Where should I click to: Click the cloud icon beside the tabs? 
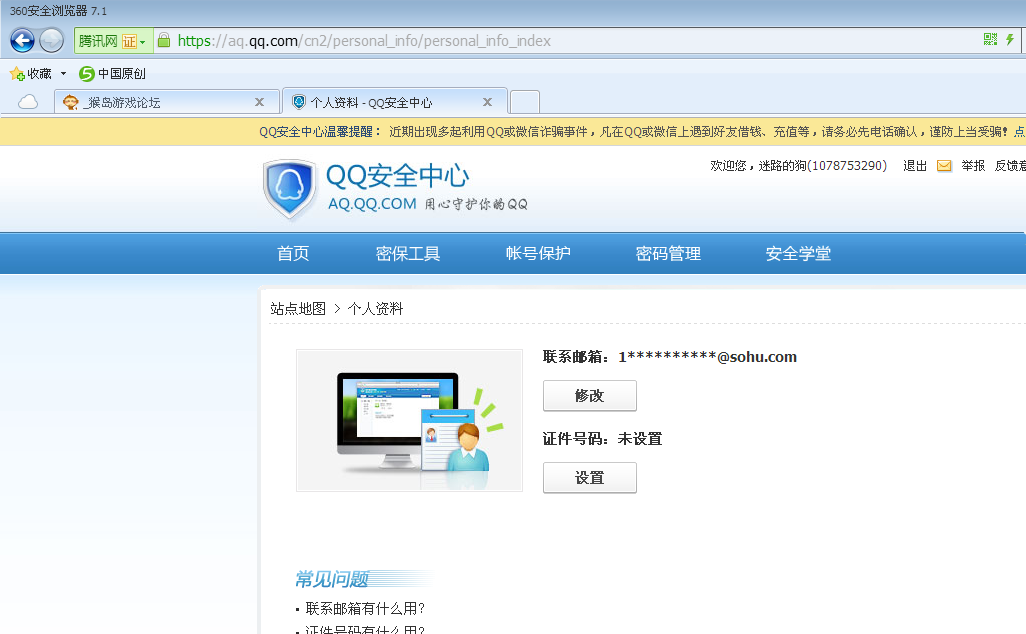[x=27, y=102]
